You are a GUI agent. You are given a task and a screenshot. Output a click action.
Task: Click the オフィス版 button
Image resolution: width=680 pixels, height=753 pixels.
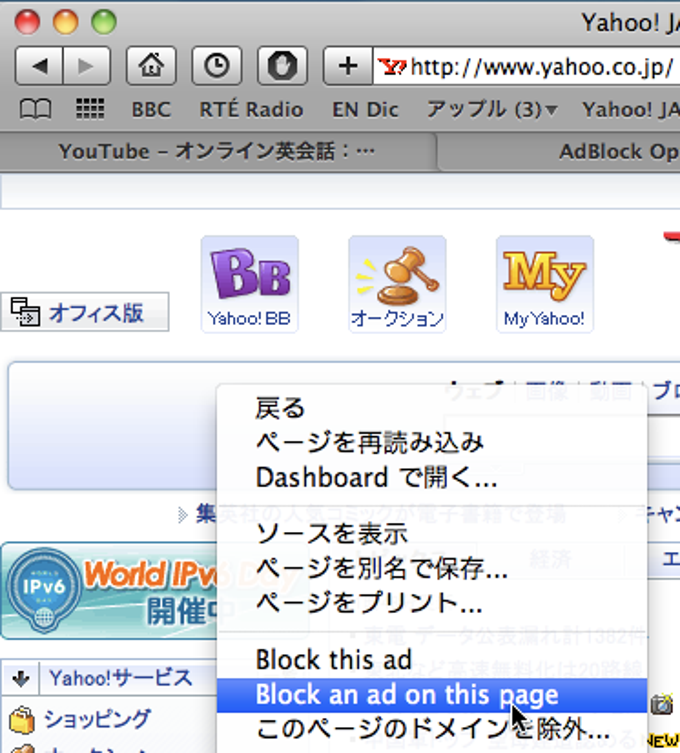point(85,312)
